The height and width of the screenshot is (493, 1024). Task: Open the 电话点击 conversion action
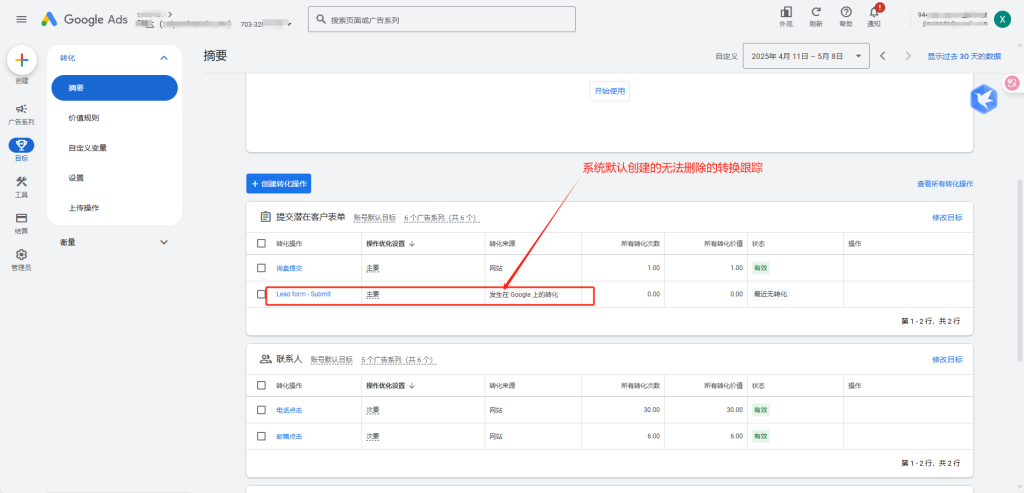click(x=289, y=410)
